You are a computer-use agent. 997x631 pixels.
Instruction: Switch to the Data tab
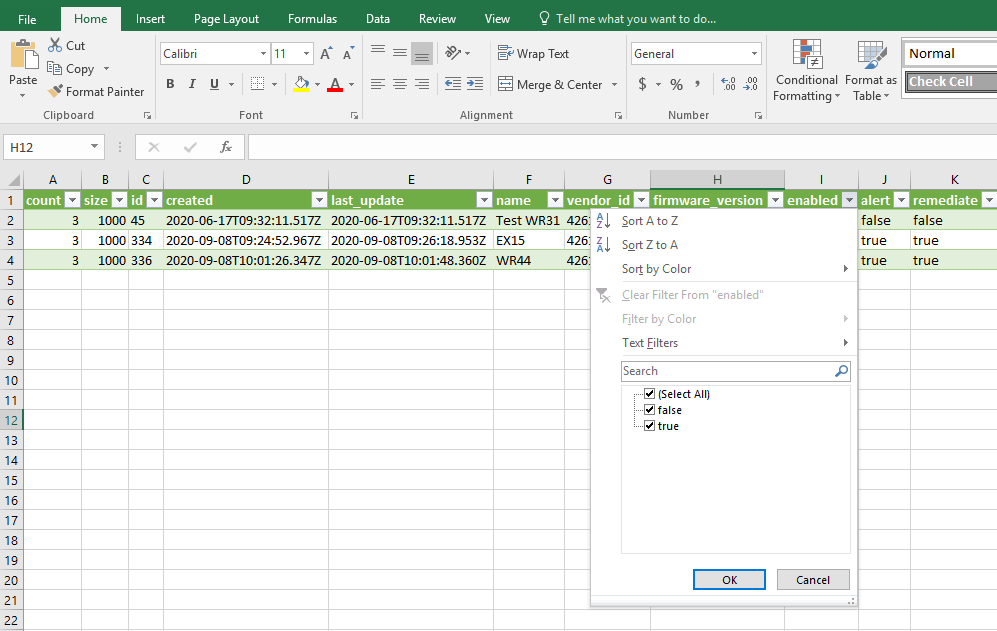[378, 19]
